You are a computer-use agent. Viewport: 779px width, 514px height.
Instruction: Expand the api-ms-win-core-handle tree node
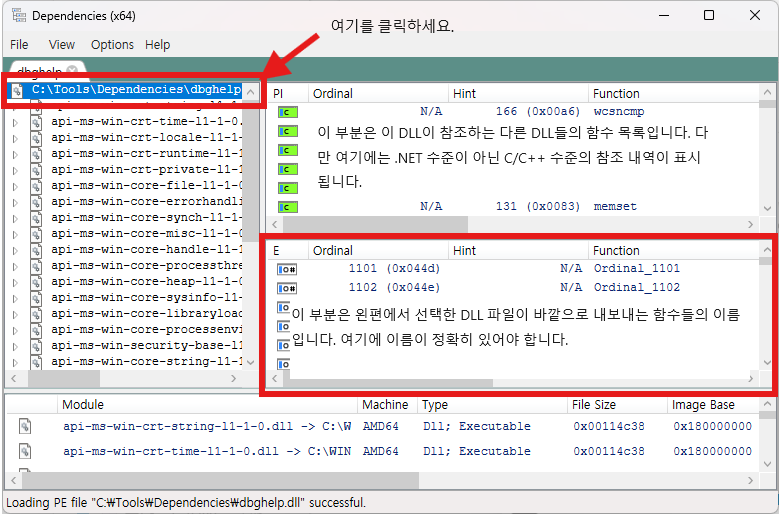15,250
